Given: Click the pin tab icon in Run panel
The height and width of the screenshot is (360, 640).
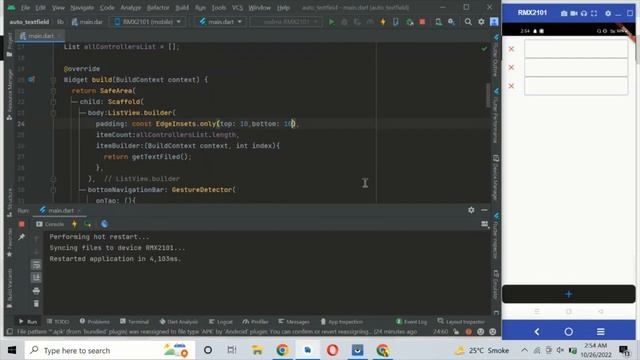Looking at the screenshot, I should [22, 237].
